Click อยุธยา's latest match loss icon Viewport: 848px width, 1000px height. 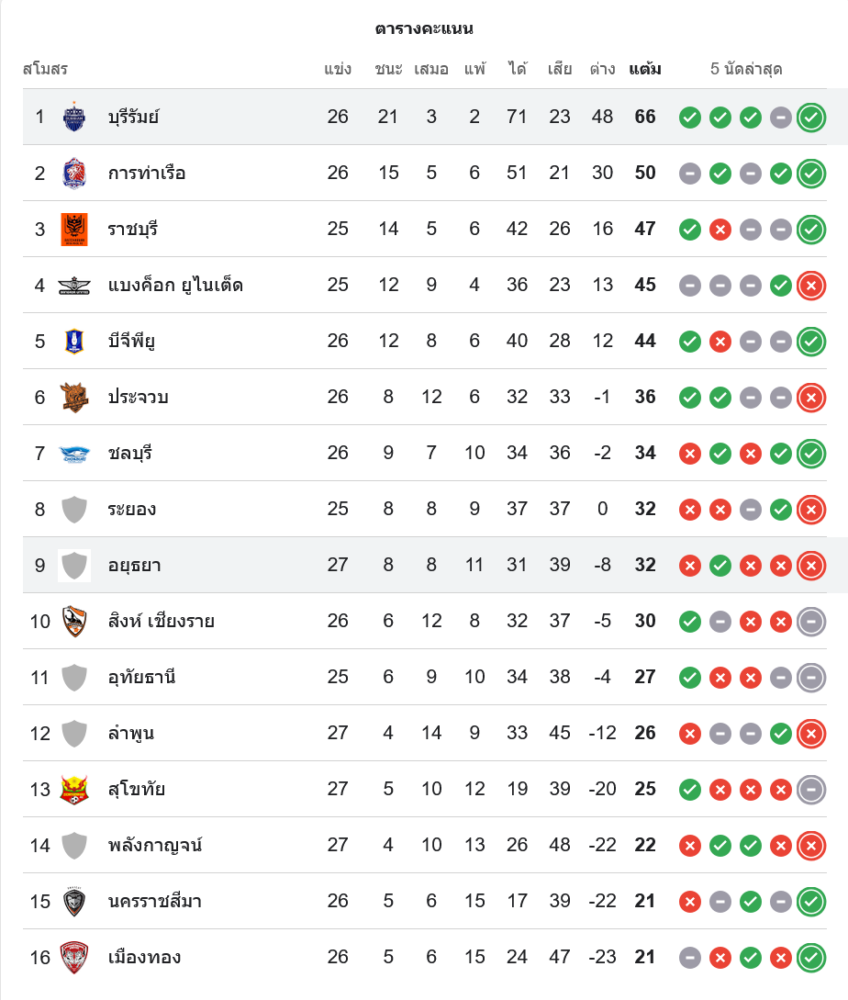click(x=811, y=565)
